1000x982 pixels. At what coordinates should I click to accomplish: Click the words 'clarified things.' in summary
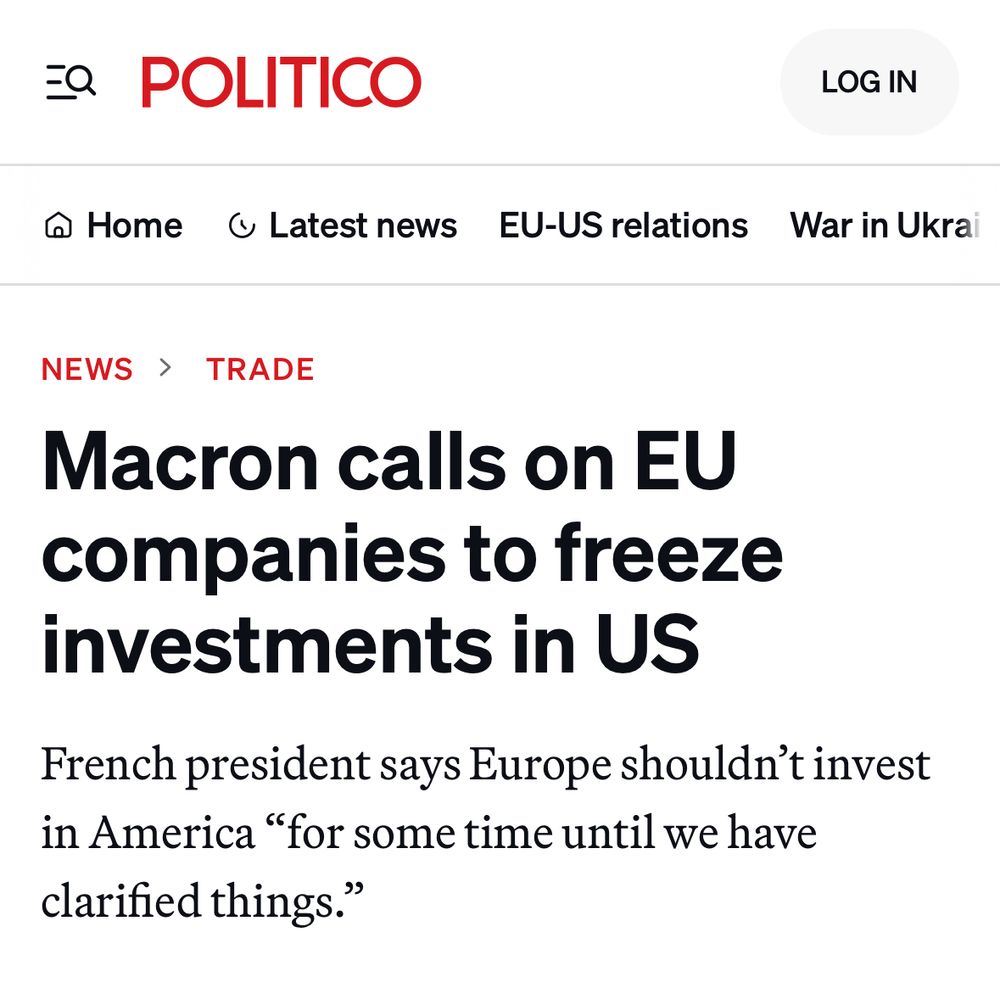tap(200, 901)
